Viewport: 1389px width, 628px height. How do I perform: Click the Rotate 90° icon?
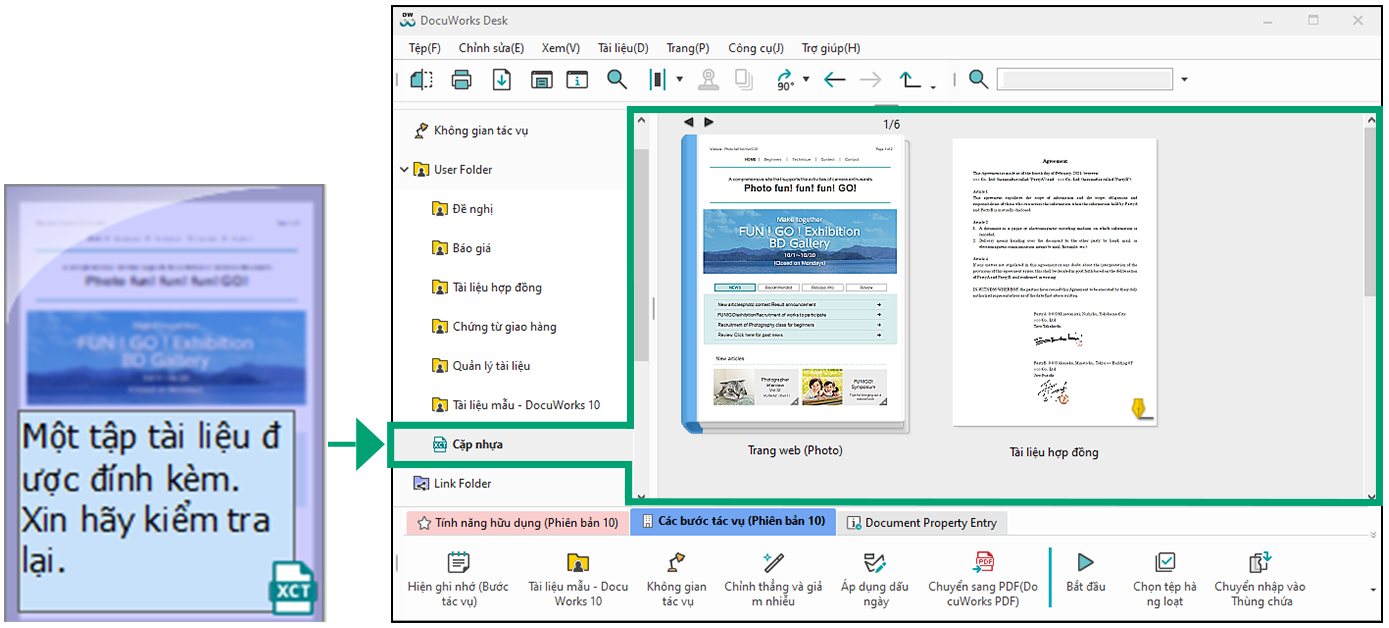[x=784, y=80]
